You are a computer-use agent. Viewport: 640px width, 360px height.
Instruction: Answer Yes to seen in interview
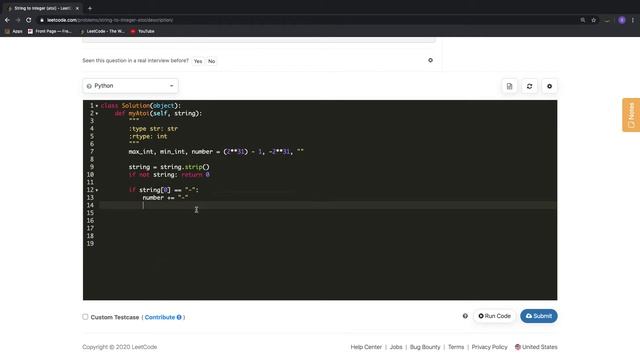coord(198,61)
